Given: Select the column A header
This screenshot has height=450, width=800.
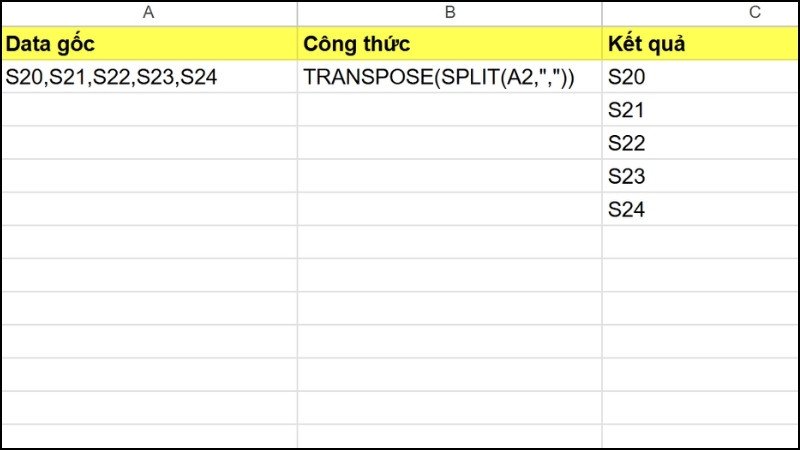Looking at the screenshot, I should click(148, 13).
